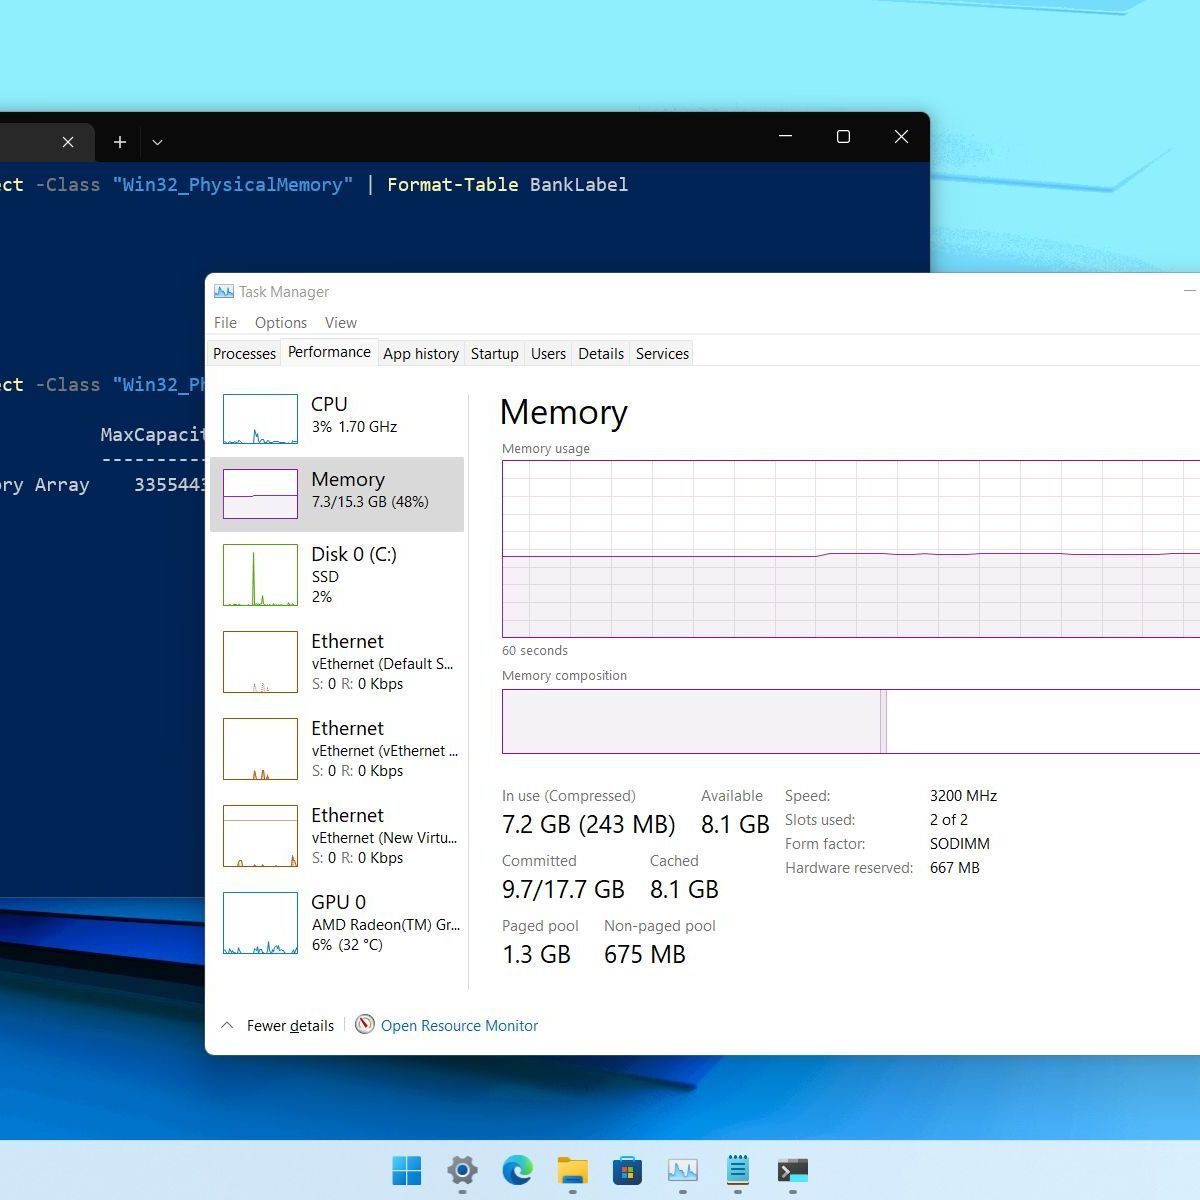Open Microsoft Store from the taskbar
1200x1200 pixels.
(x=627, y=1170)
